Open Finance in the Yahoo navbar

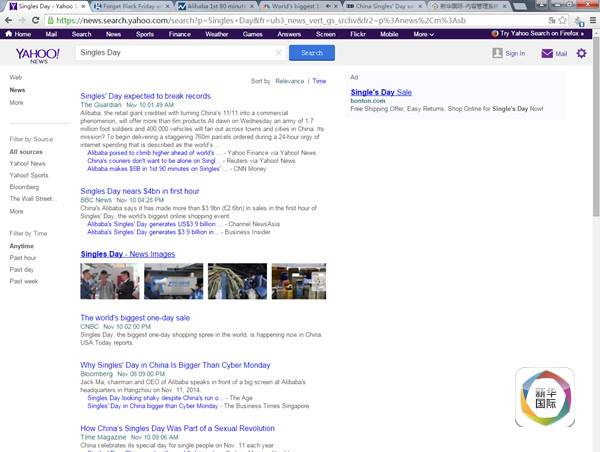point(179,34)
